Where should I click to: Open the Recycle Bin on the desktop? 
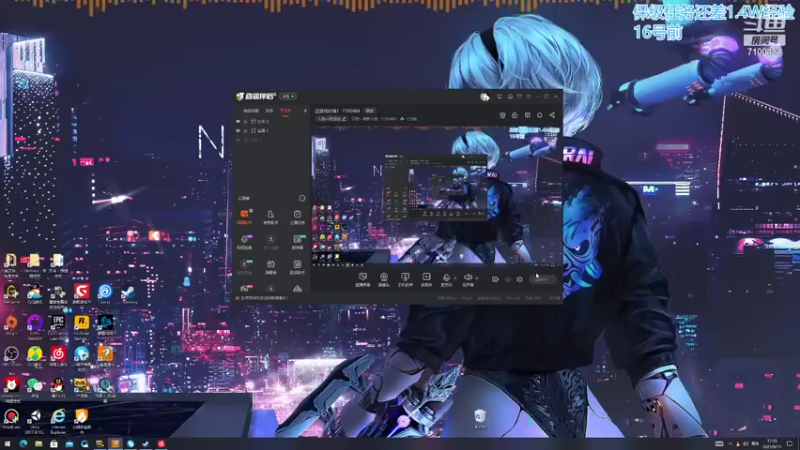pyautogui.click(x=480, y=417)
